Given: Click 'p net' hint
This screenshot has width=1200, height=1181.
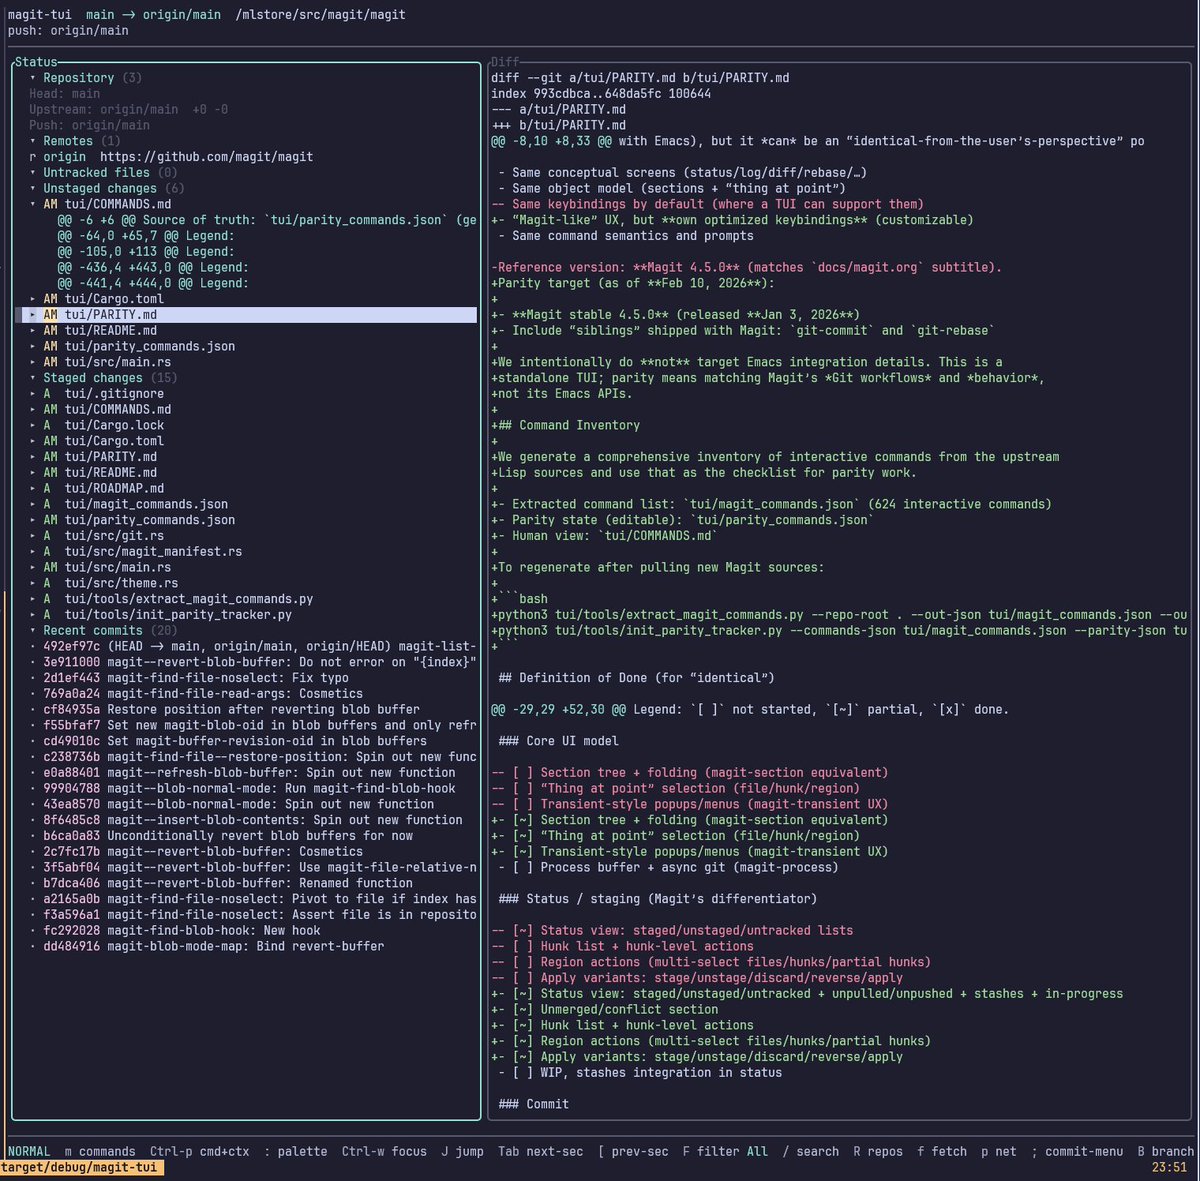Looking at the screenshot, I should coord(999,1152).
